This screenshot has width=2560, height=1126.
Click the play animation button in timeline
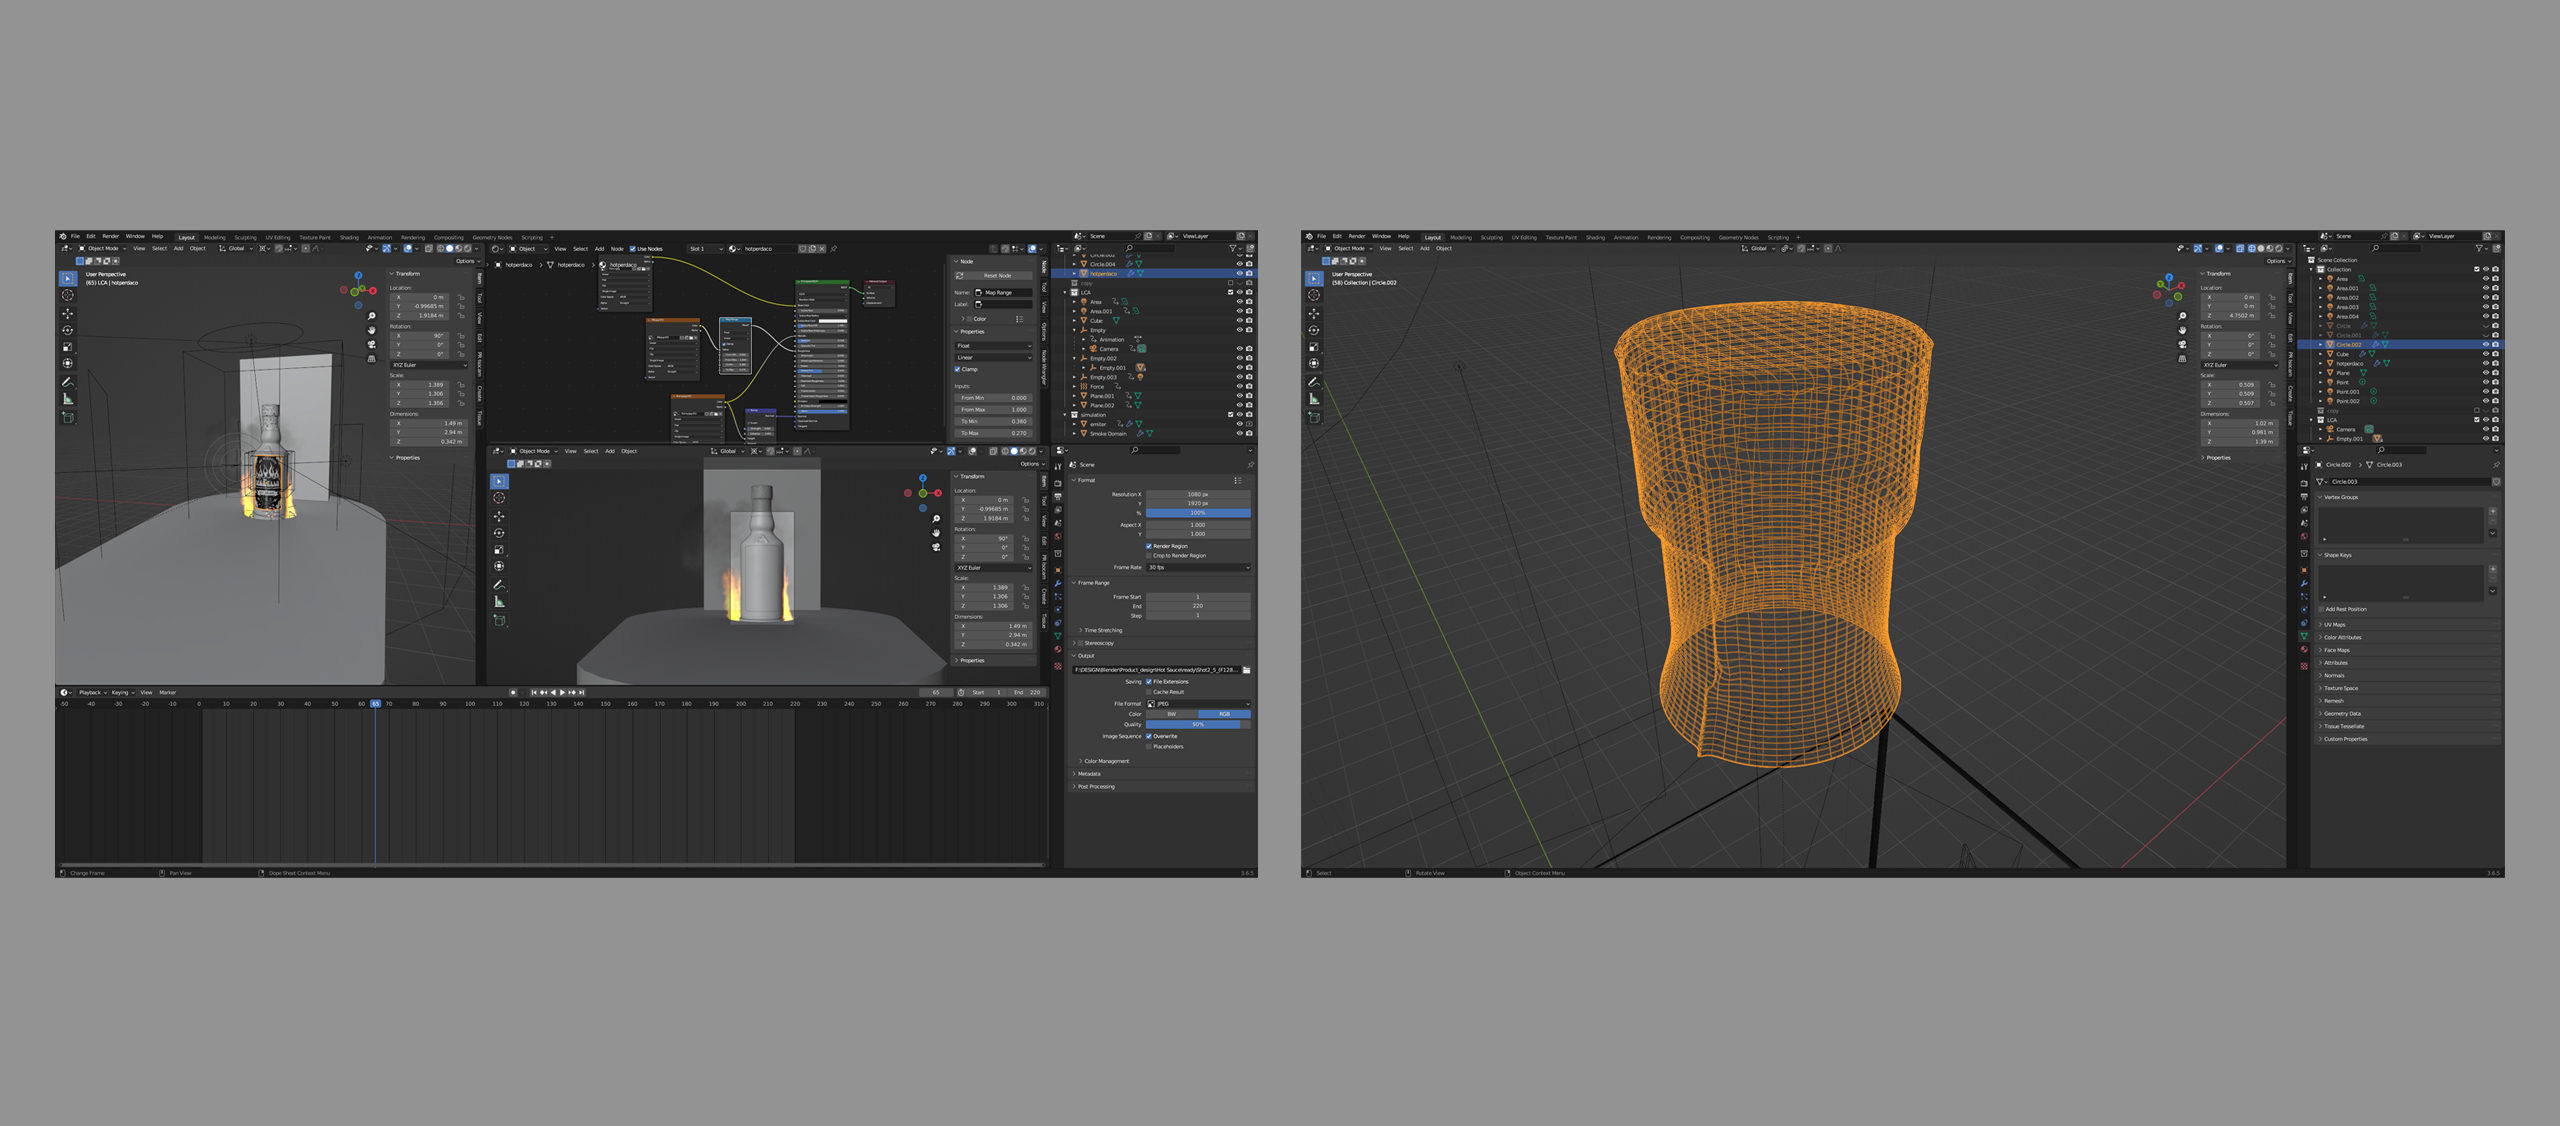563,692
